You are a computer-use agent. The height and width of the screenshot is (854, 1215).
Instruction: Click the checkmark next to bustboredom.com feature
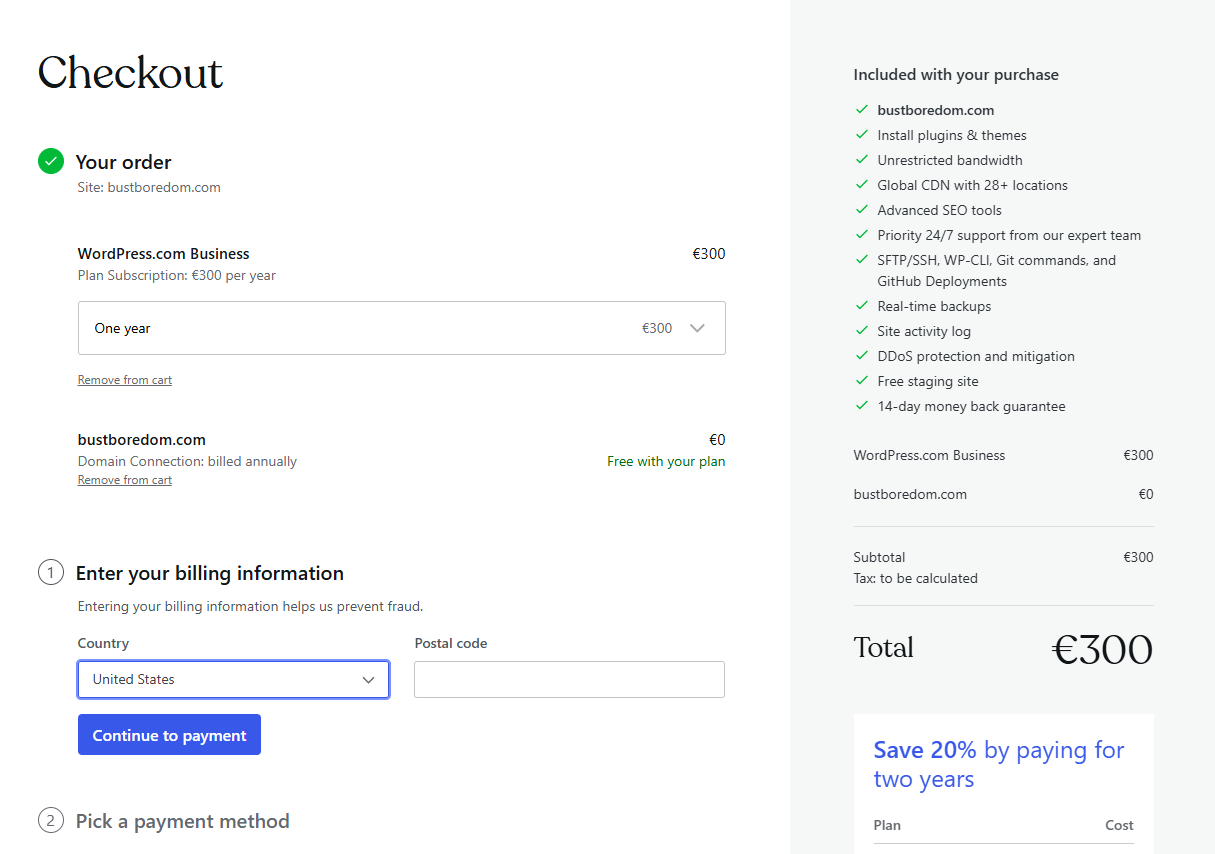point(861,110)
